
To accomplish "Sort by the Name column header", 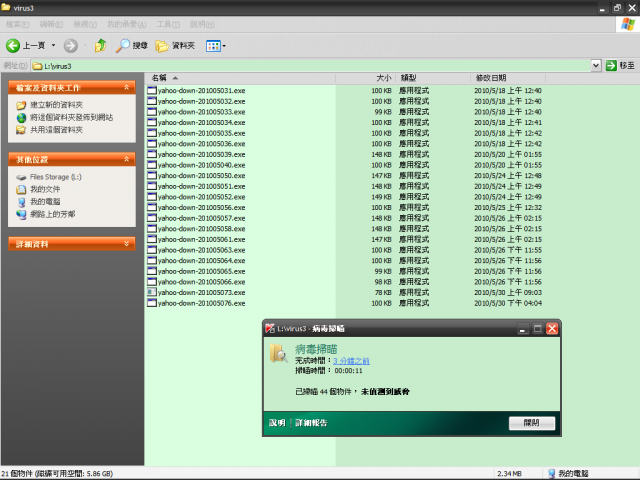I will [x=240, y=78].
